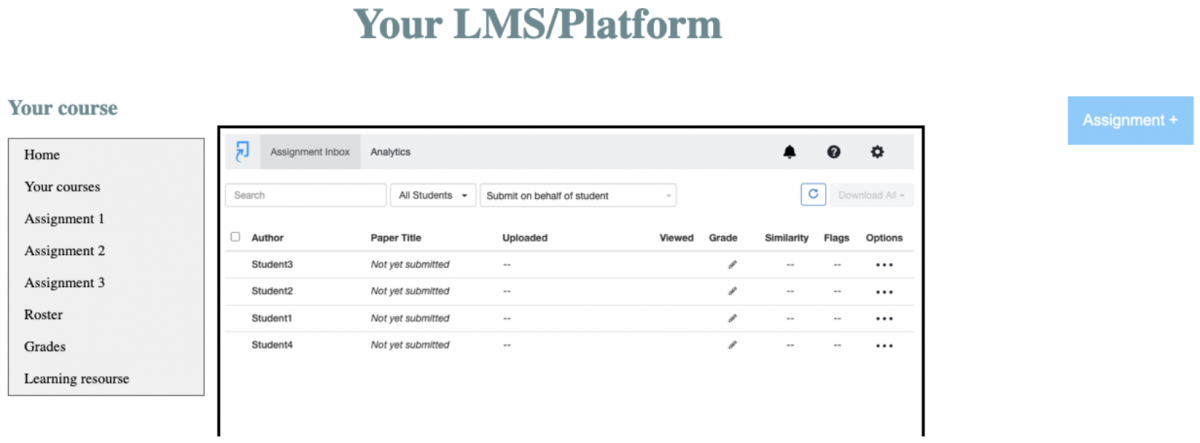Click the refresh inbox icon
Image resolution: width=1200 pixels, height=443 pixels.
[x=812, y=195]
